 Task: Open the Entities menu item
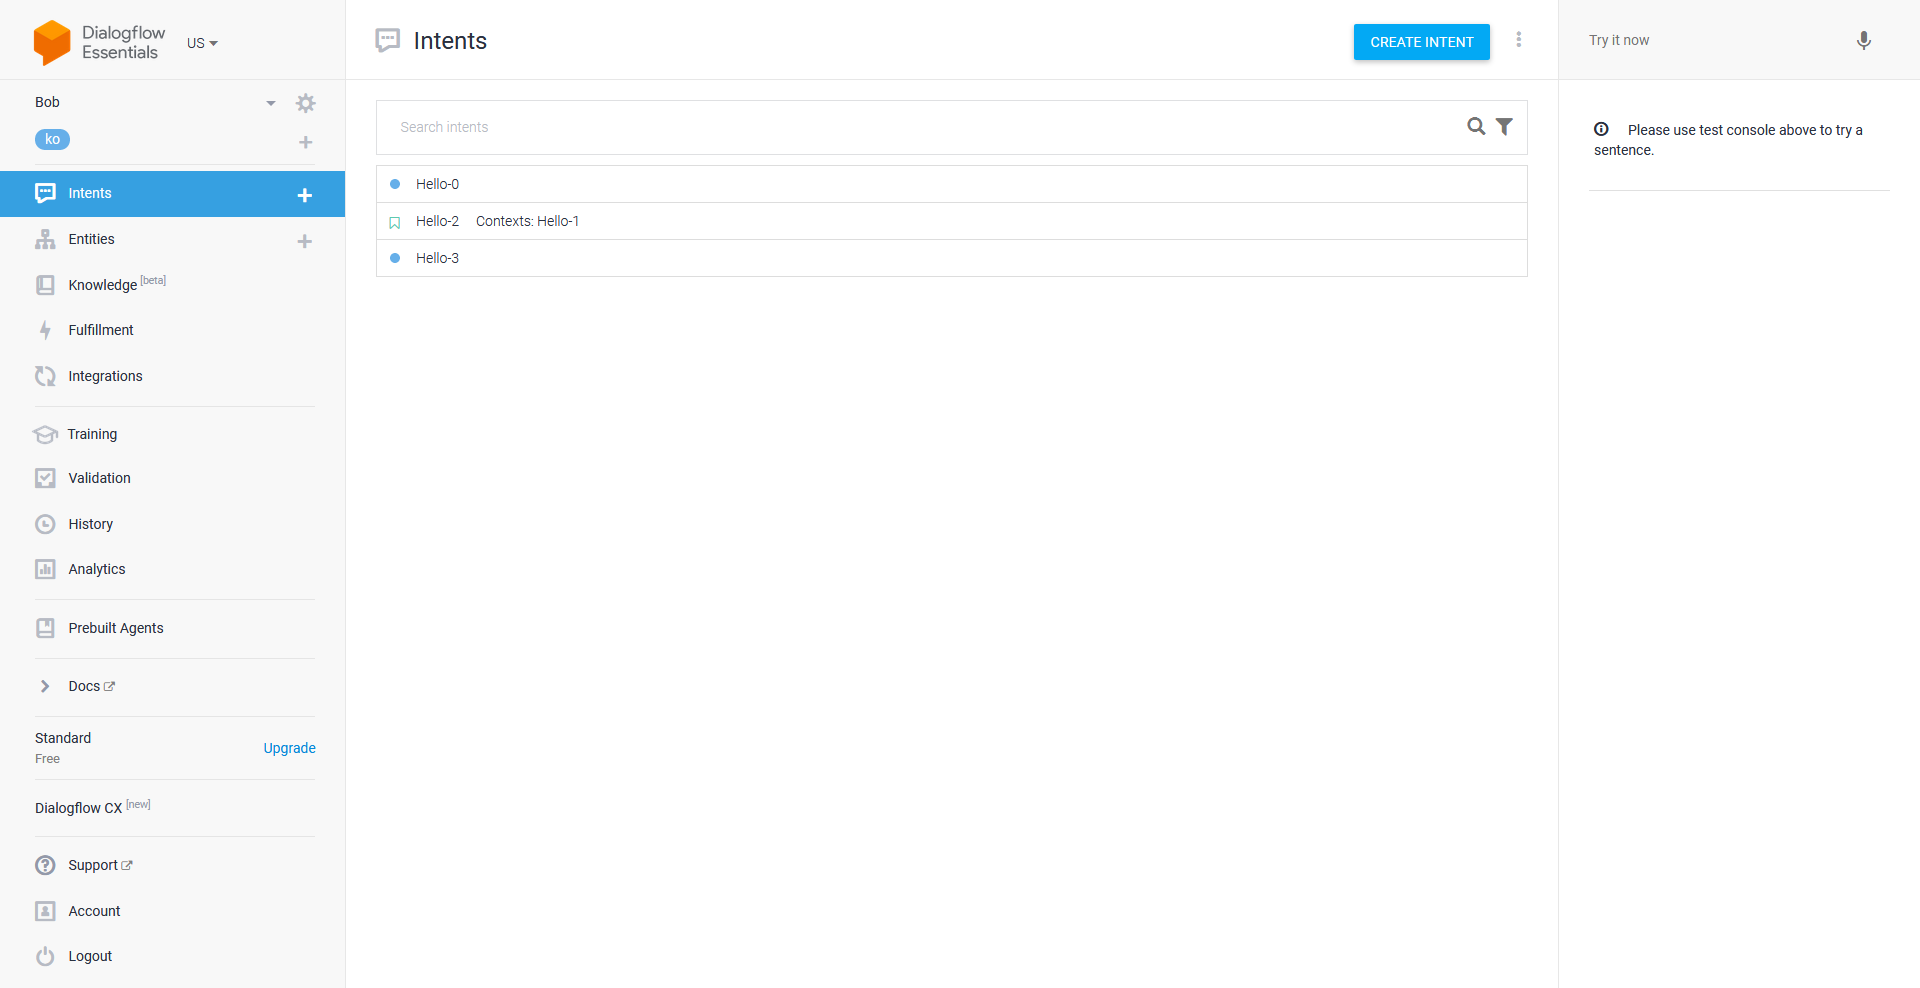pos(91,239)
